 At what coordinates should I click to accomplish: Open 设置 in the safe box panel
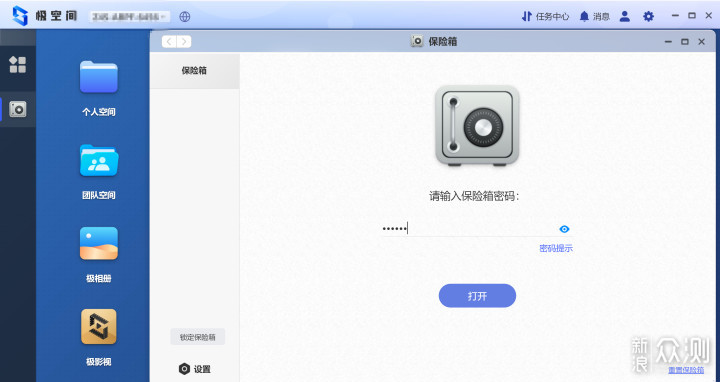tap(195, 369)
